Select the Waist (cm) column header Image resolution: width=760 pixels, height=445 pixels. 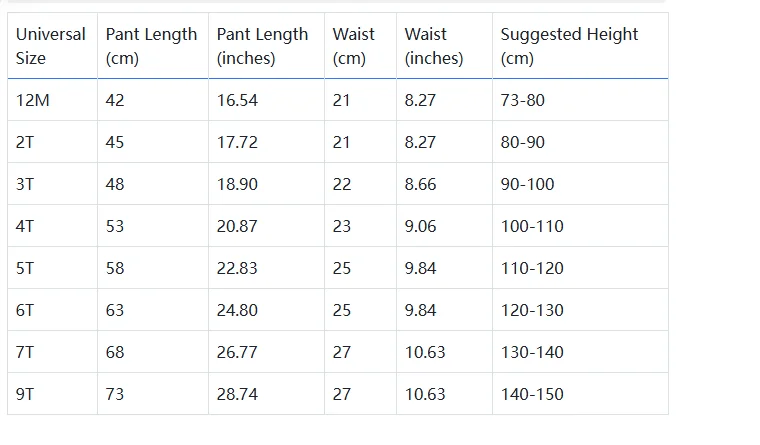coord(360,46)
